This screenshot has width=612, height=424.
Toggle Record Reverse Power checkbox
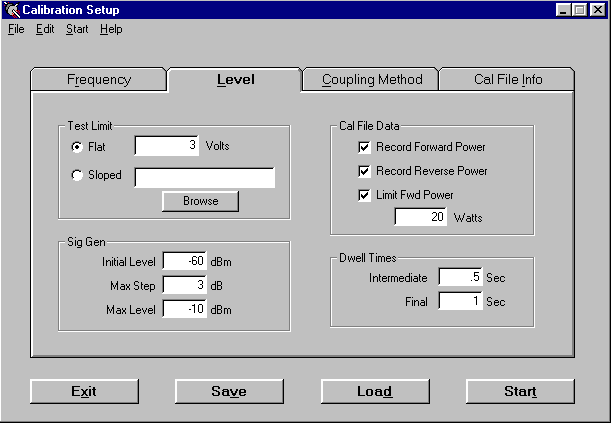tap(365, 171)
